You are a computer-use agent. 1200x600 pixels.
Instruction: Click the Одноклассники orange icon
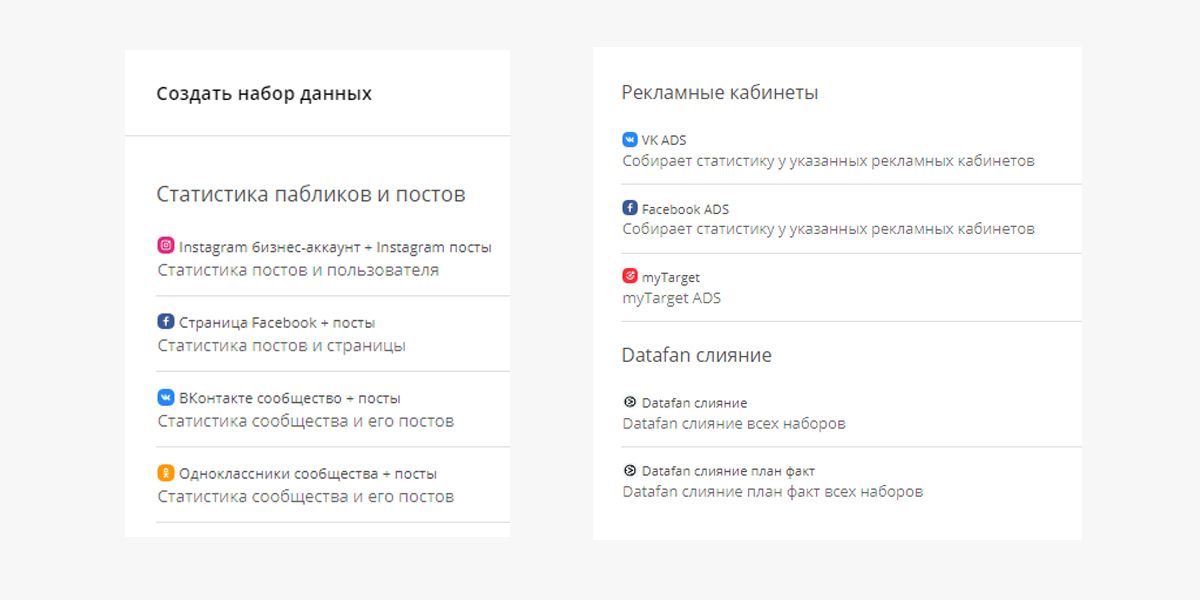coord(166,473)
